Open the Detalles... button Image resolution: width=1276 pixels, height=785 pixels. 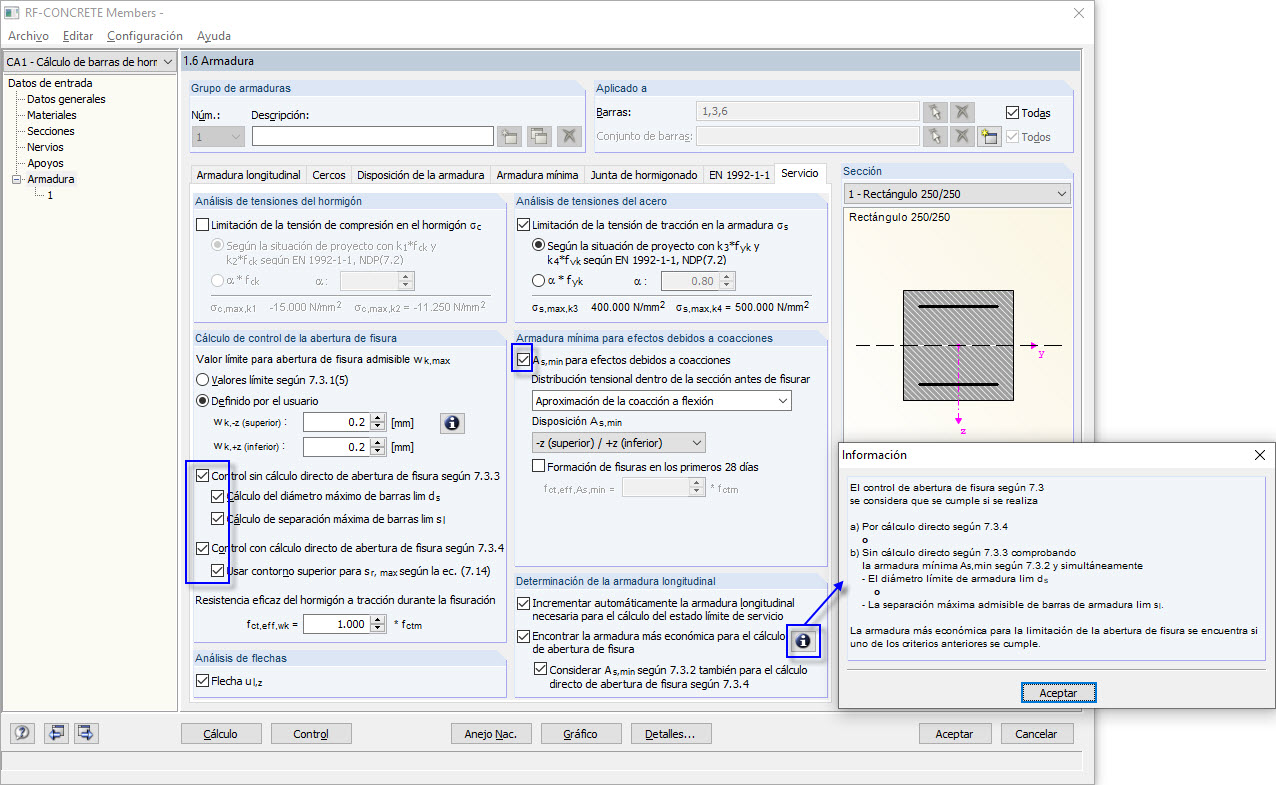[x=671, y=734]
